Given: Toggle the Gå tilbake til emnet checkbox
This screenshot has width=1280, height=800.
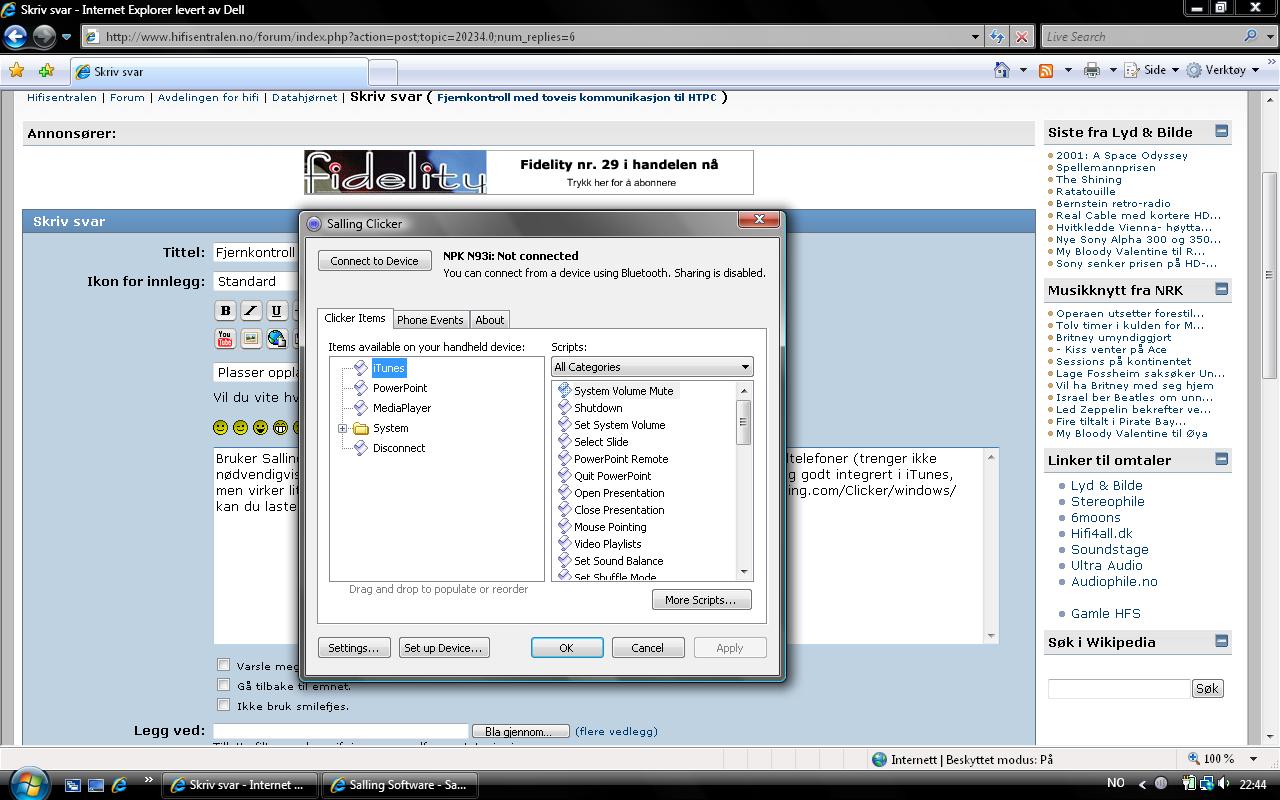Looking at the screenshot, I should (224, 685).
